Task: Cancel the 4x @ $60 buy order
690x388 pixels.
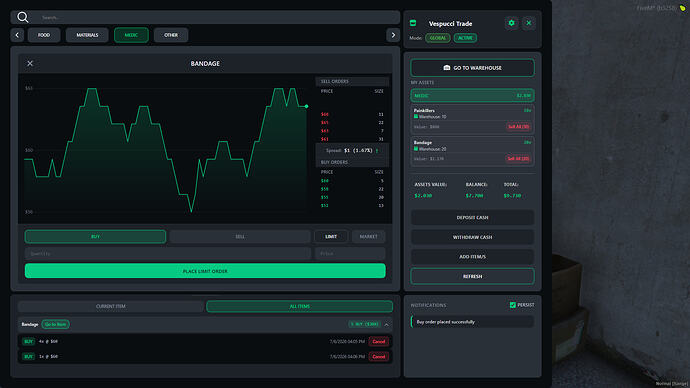Action: coord(378,341)
